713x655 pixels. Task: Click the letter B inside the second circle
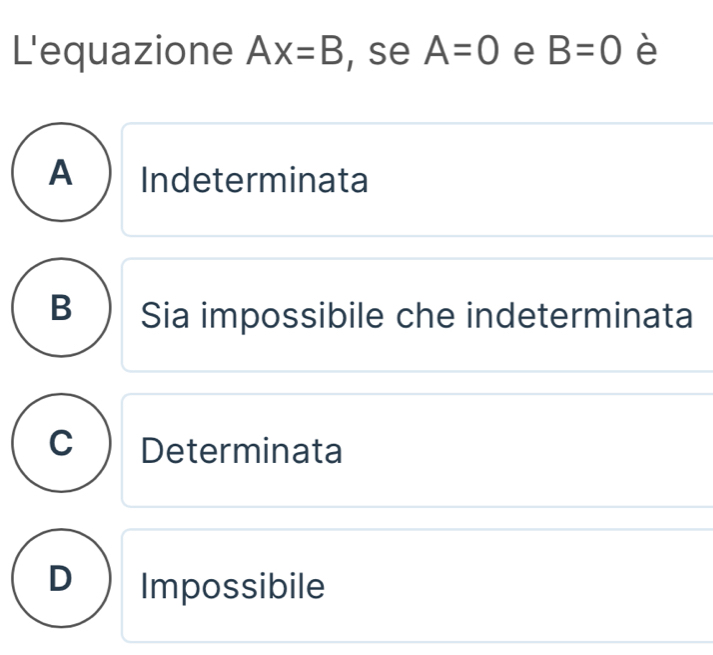click(61, 310)
